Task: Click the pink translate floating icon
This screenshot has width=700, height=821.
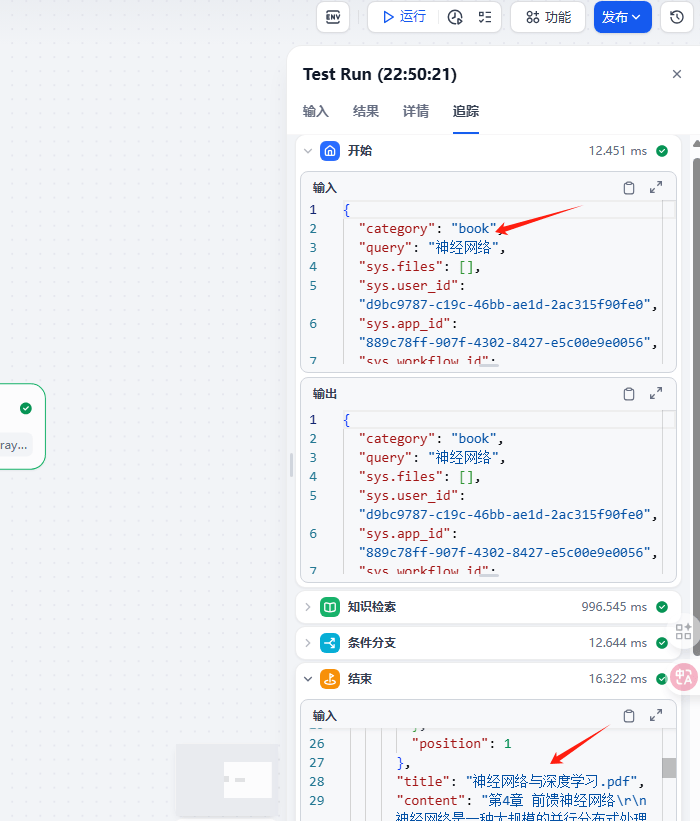Action: point(684,678)
